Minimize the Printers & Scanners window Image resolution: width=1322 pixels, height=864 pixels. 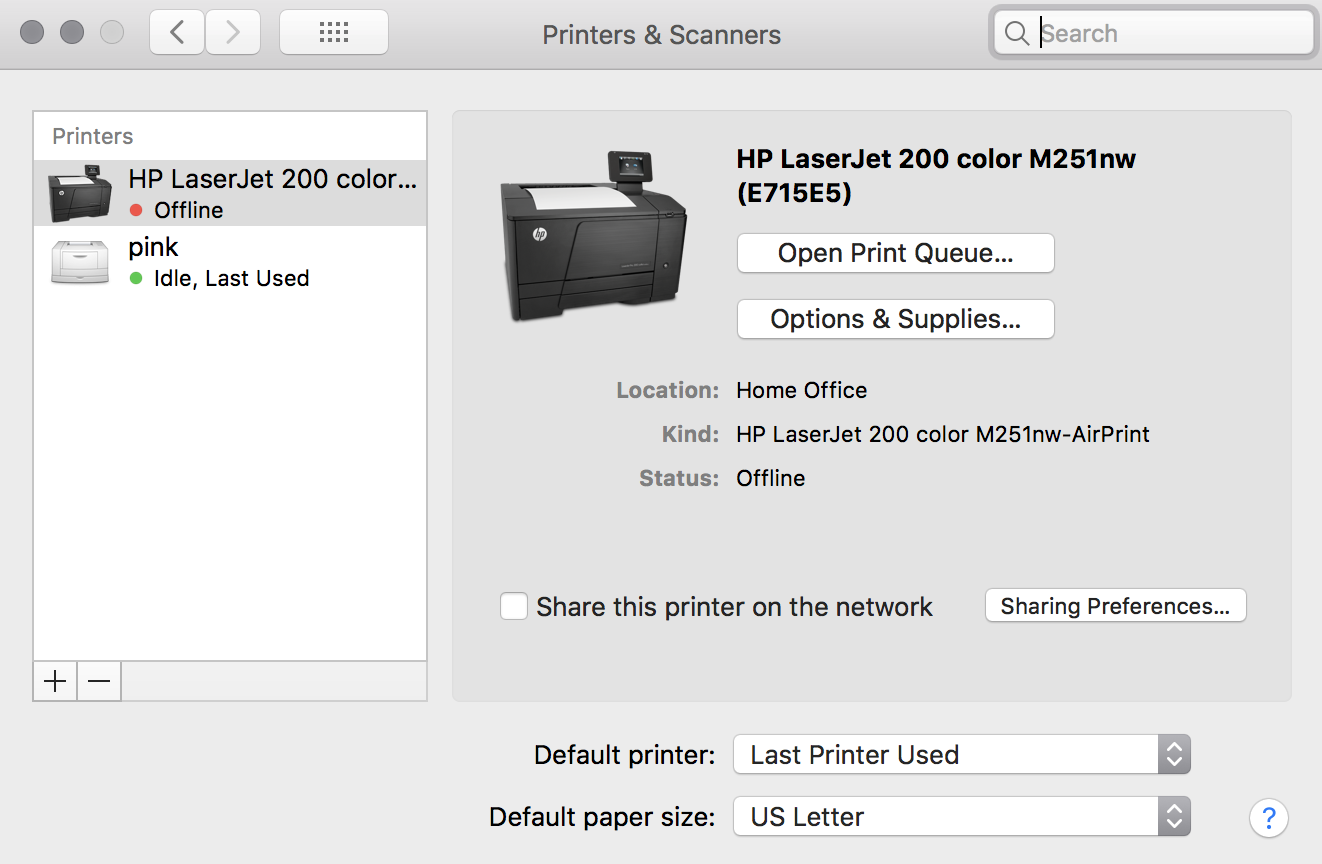pos(72,33)
